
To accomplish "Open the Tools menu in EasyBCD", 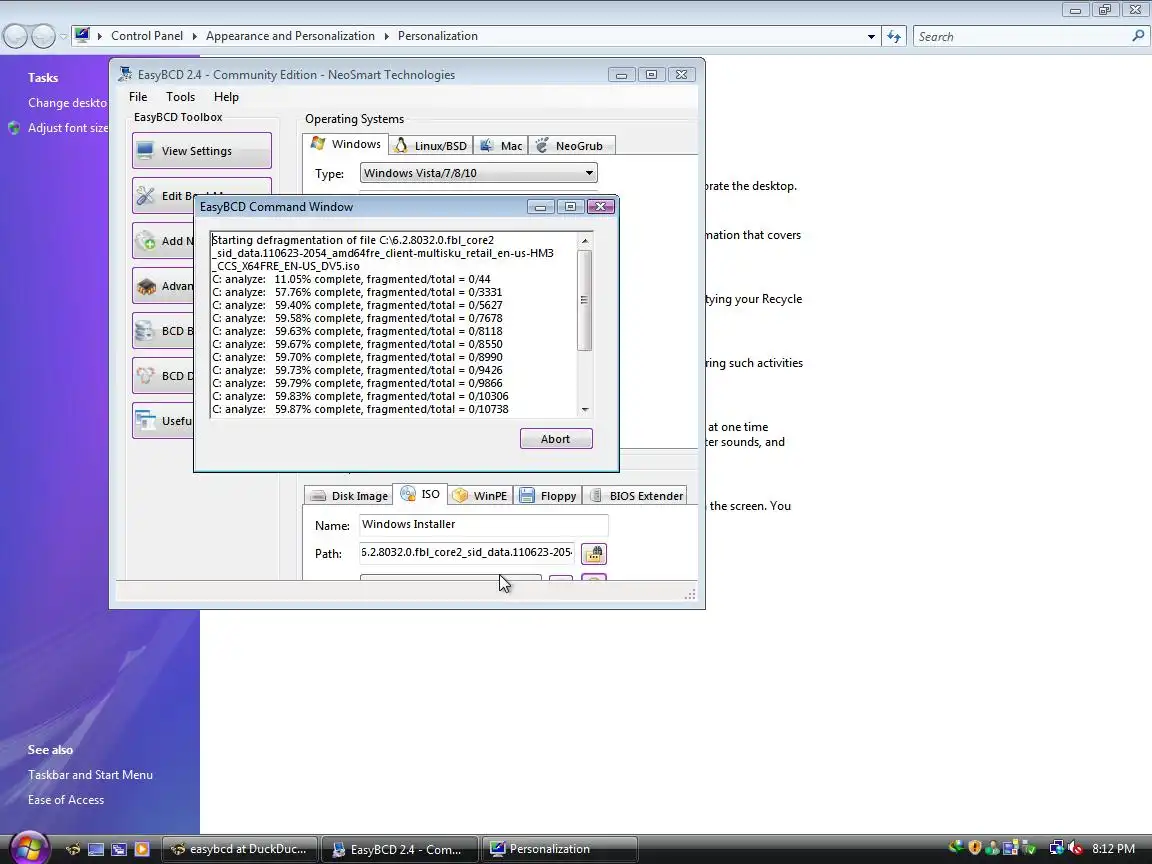I will pos(181,97).
